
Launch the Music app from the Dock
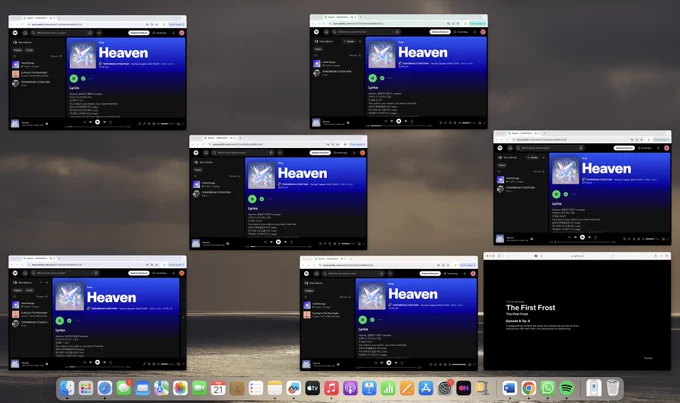331,388
